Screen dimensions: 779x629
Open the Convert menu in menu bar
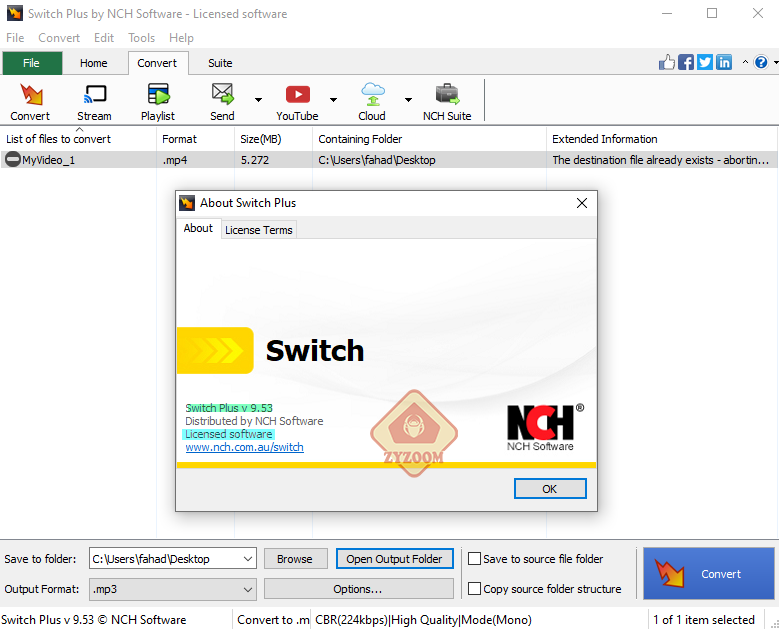pyautogui.click(x=59, y=38)
